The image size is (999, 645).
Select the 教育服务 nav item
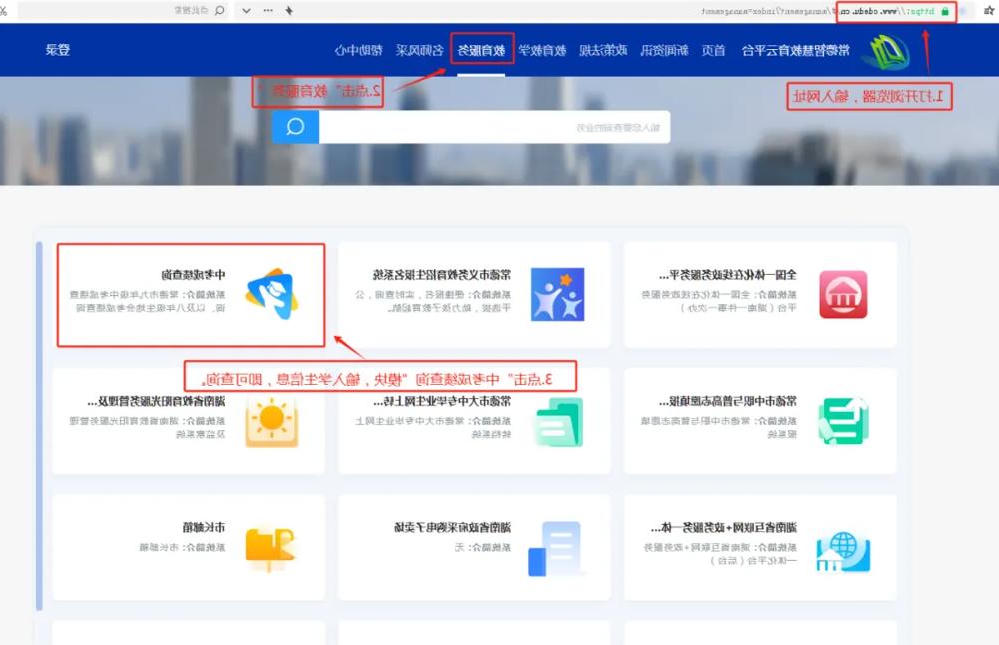(x=482, y=50)
